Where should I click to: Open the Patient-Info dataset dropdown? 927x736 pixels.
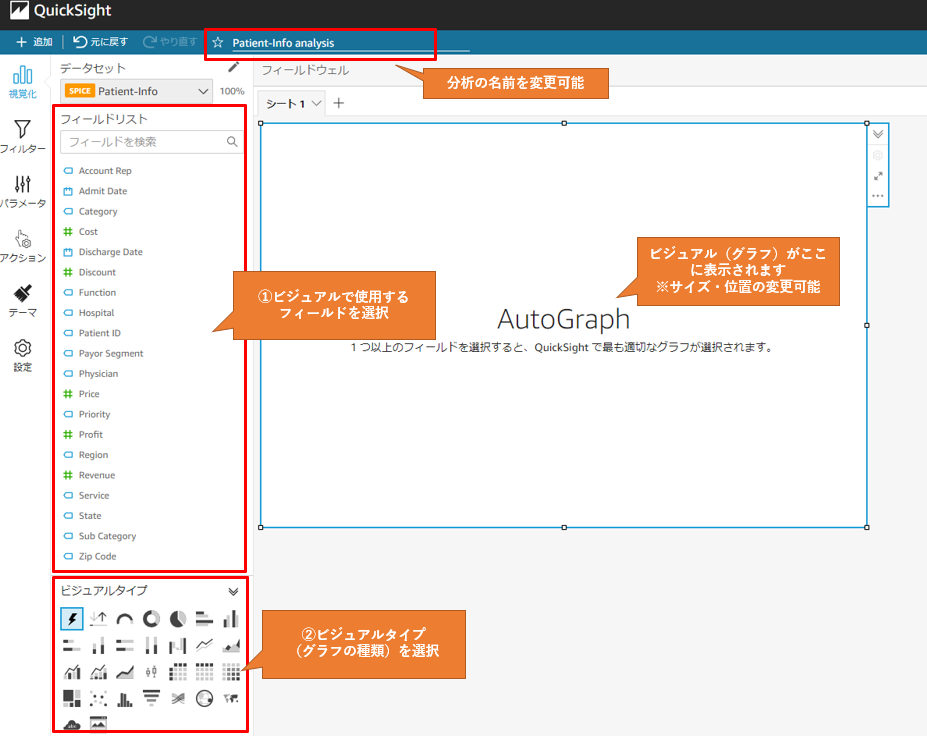point(137,91)
